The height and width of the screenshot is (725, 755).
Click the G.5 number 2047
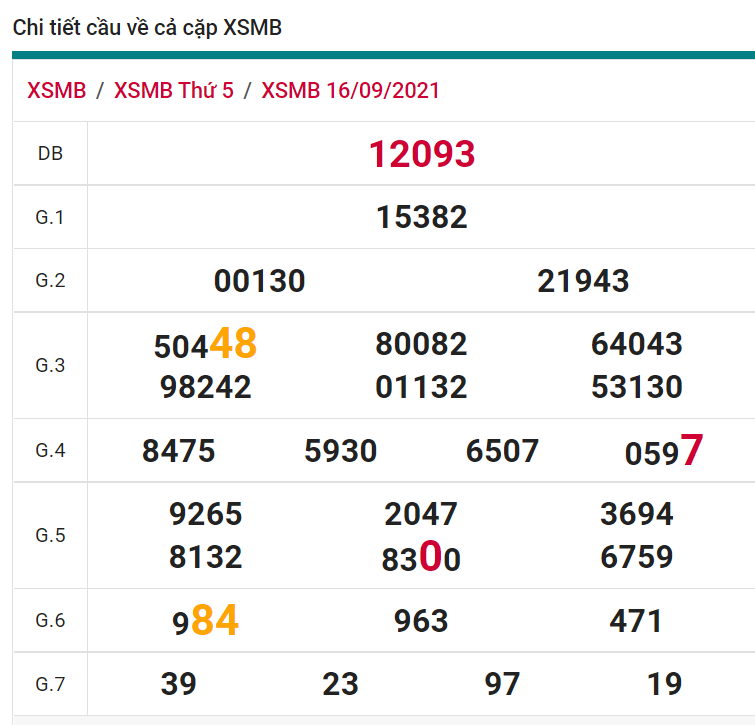tap(421, 514)
